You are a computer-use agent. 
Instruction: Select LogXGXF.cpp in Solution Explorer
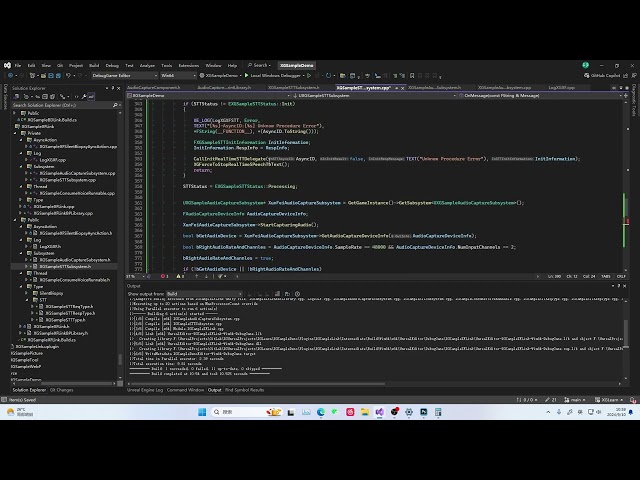tap(53, 160)
